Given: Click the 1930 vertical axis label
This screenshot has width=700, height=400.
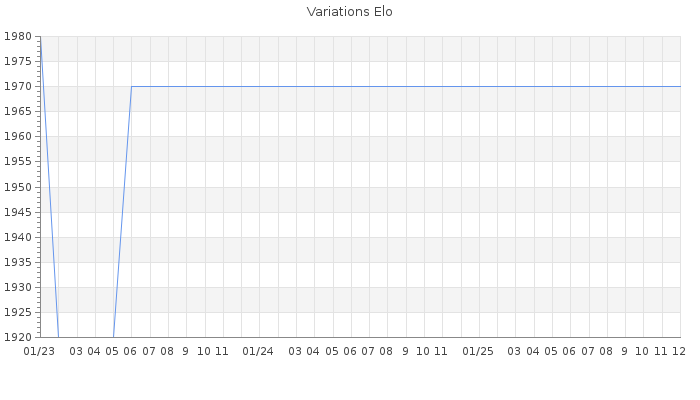Looking at the screenshot, I should pyautogui.click(x=18, y=287).
